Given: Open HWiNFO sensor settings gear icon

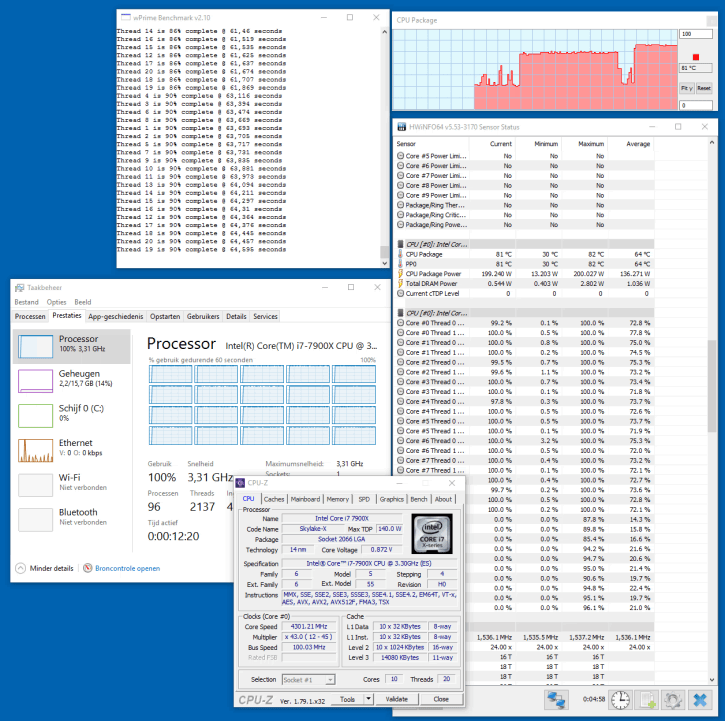Looking at the screenshot, I should (x=675, y=699).
